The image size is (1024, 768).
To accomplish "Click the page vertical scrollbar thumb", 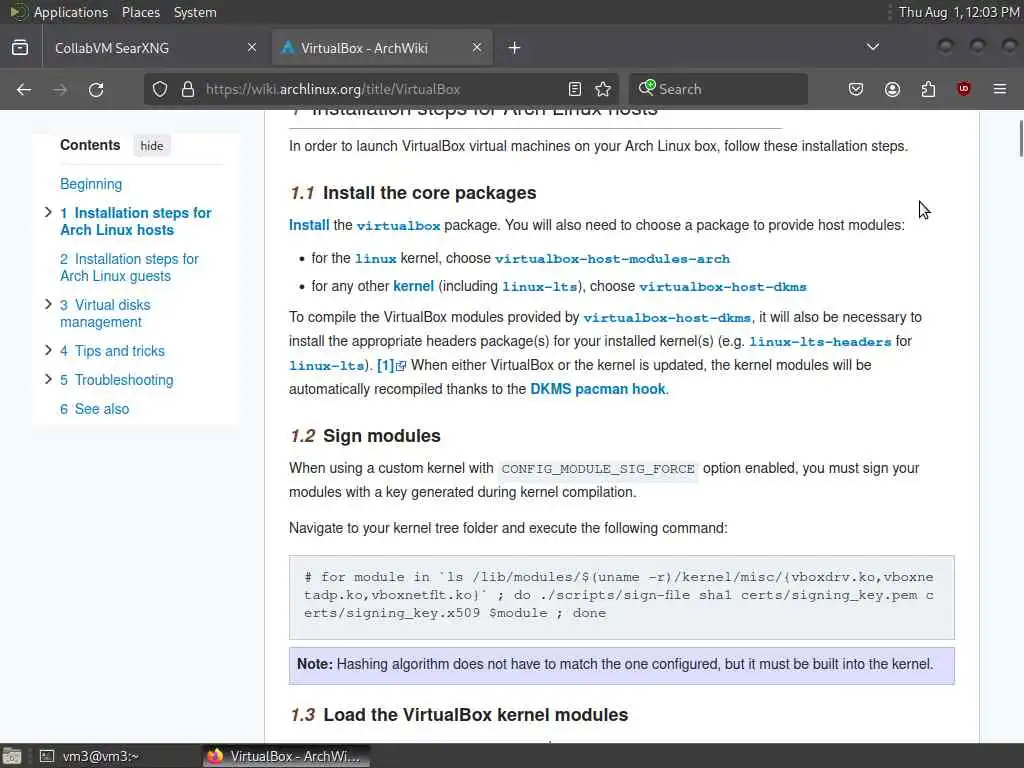I will coord(1021,138).
